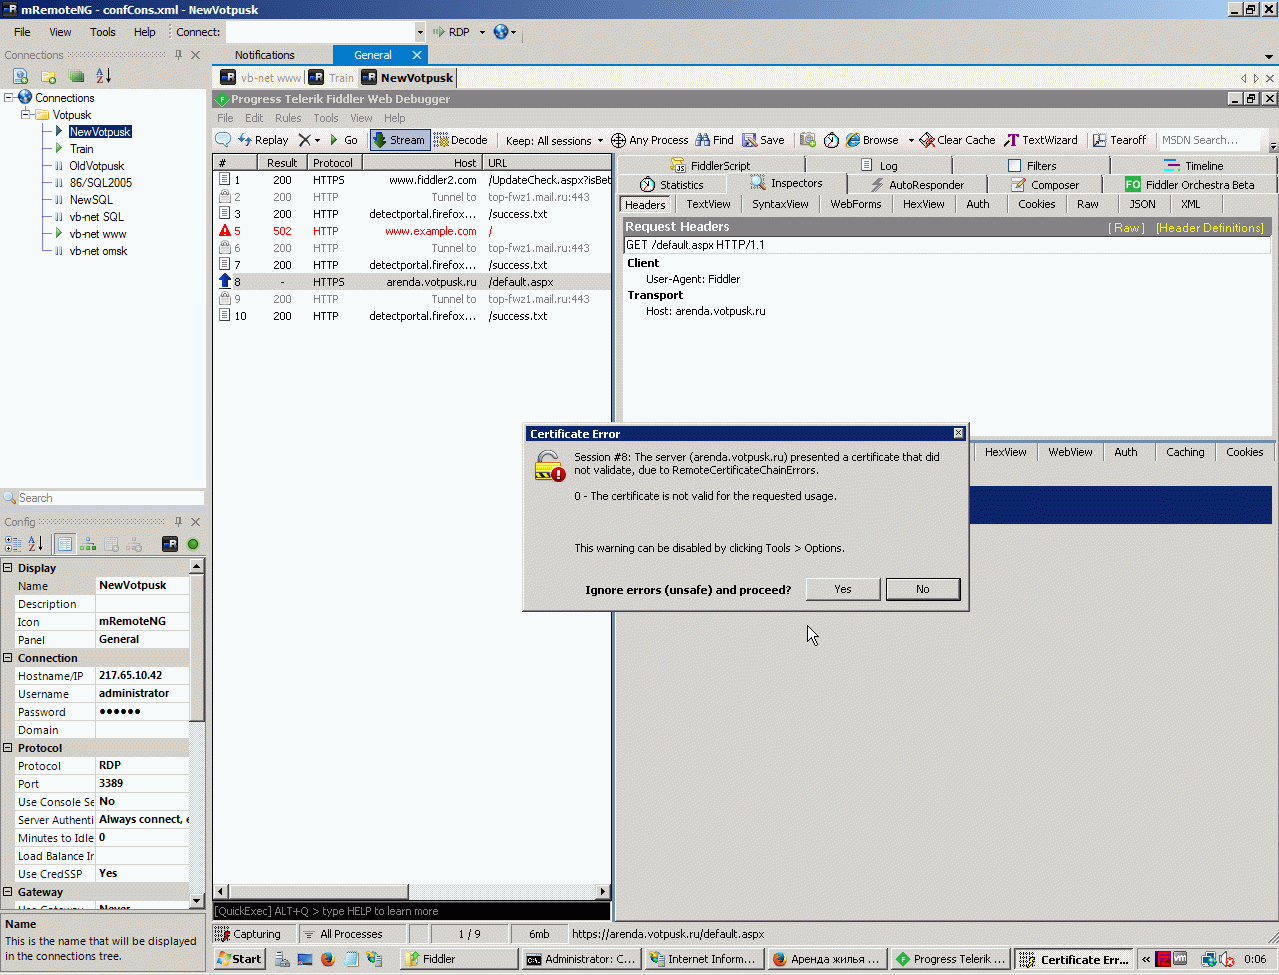Open mRemoteNG Tools menu

point(103,32)
